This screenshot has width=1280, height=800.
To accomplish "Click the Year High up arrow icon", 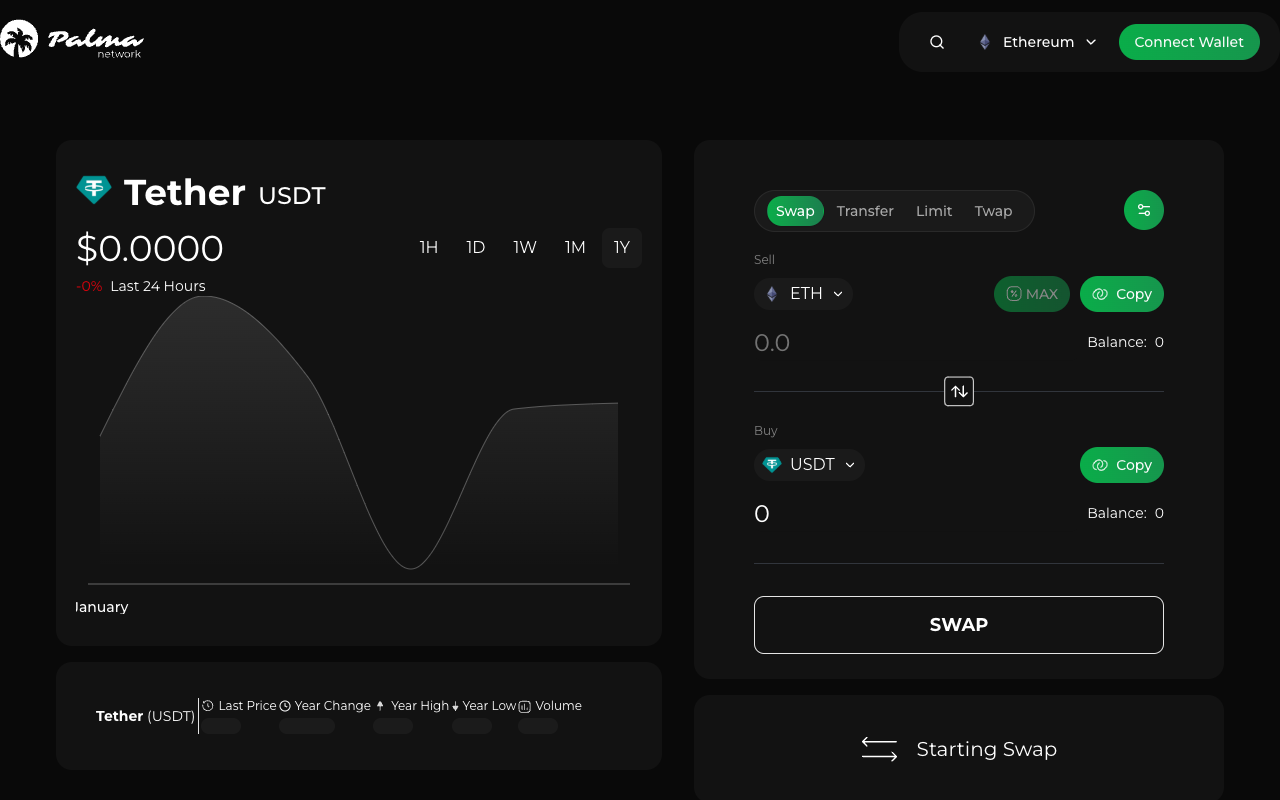I will click(380, 706).
